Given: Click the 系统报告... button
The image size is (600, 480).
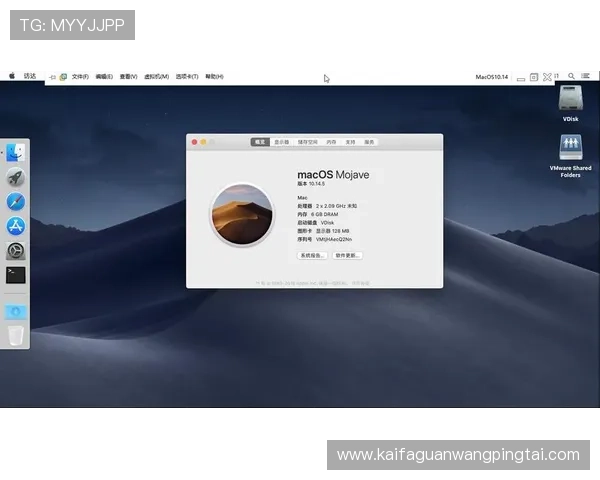Looking at the screenshot, I should [312, 255].
